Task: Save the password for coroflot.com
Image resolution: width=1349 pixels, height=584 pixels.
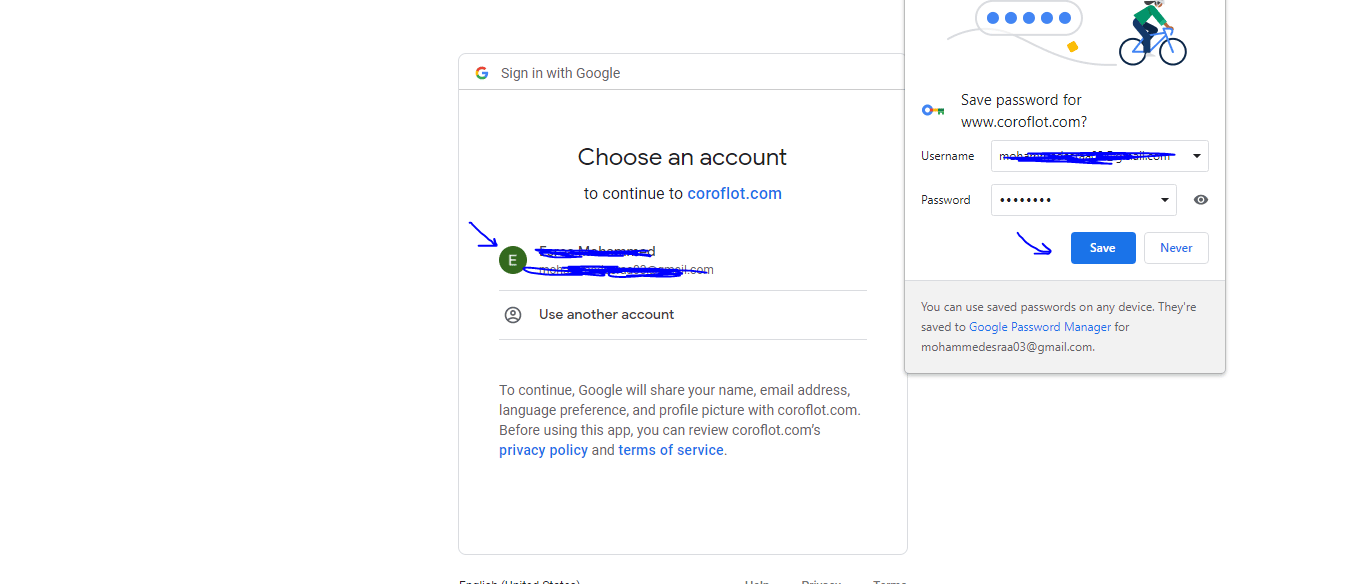Action: [x=1103, y=248]
